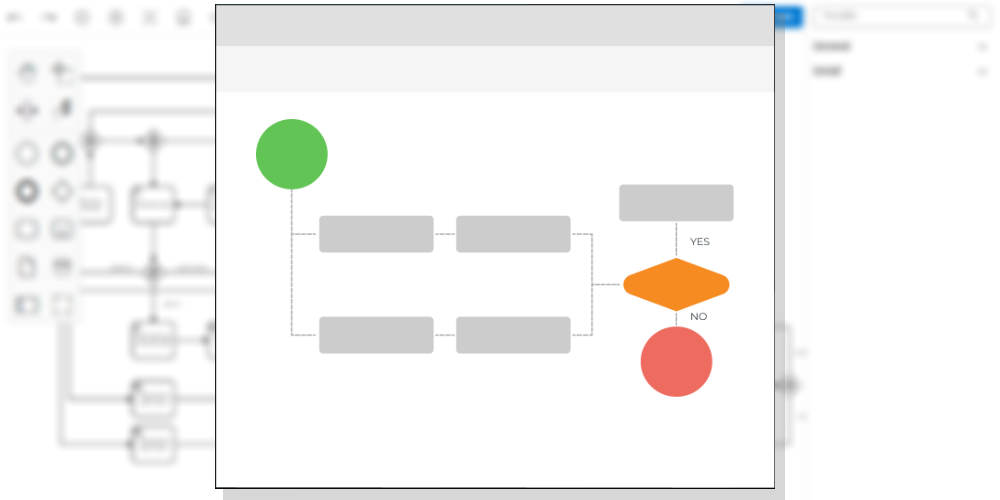Click the red end circle
The width and height of the screenshot is (1000, 500).
pos(676,361)
